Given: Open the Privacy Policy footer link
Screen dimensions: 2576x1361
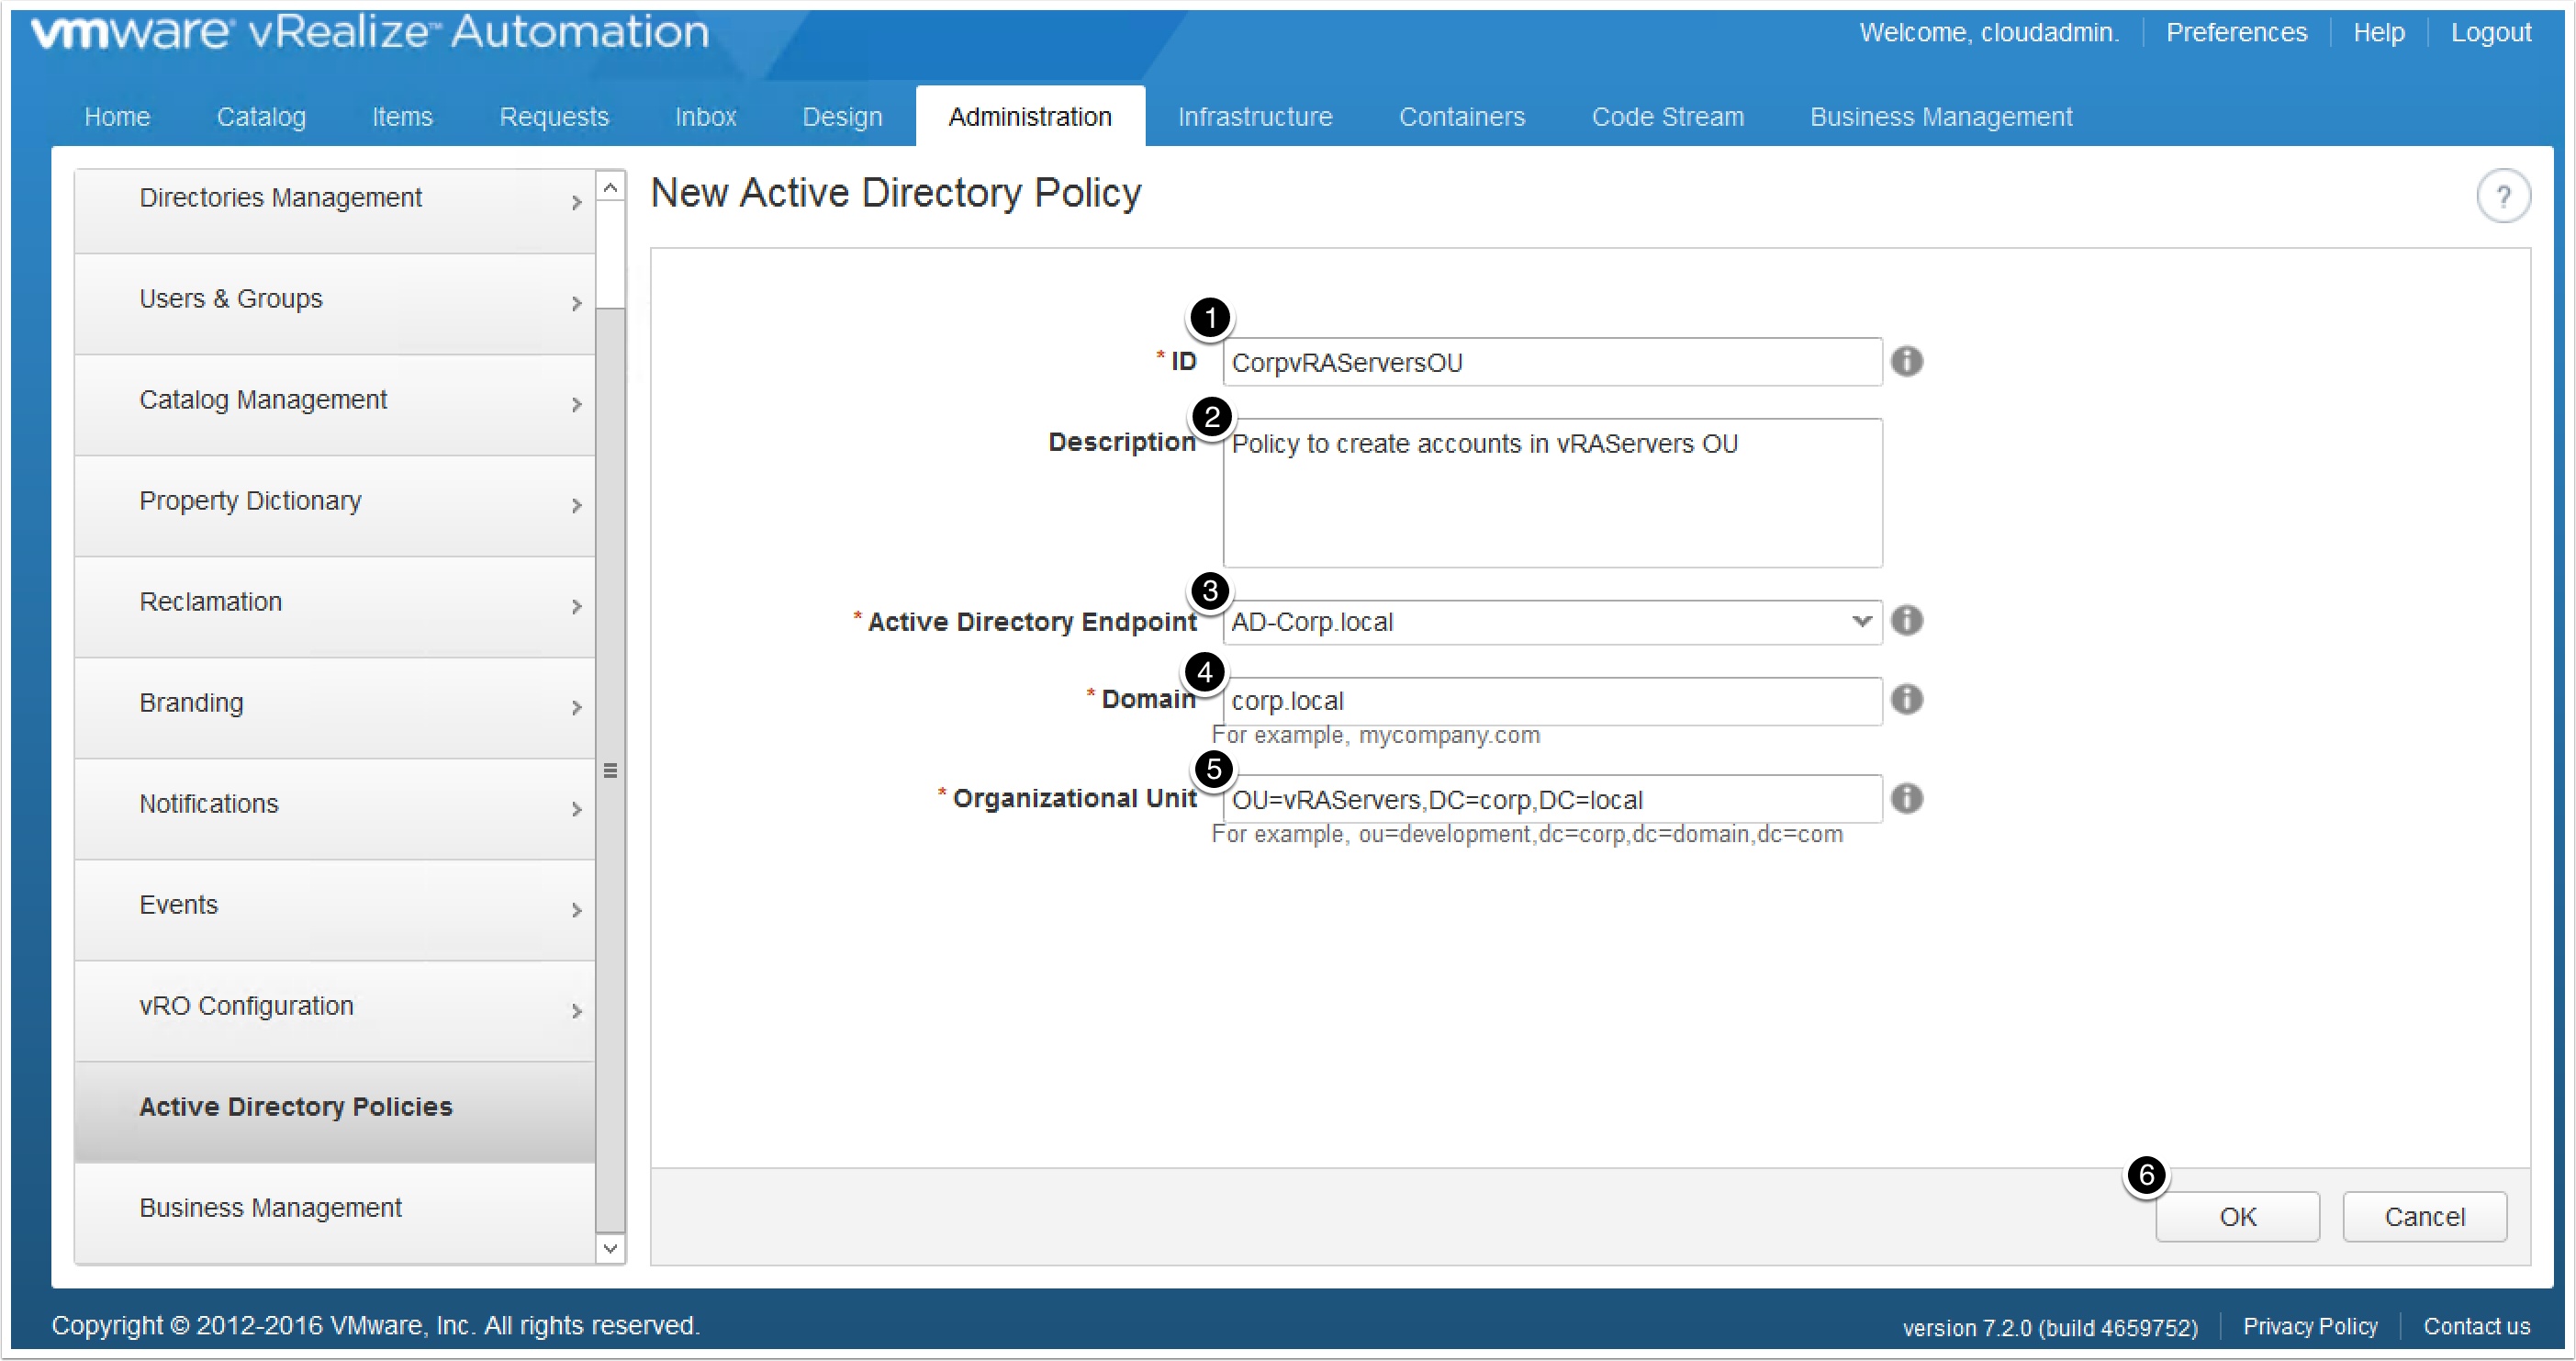Looking at the screenshot, I should click(x=2310, y=1326).
